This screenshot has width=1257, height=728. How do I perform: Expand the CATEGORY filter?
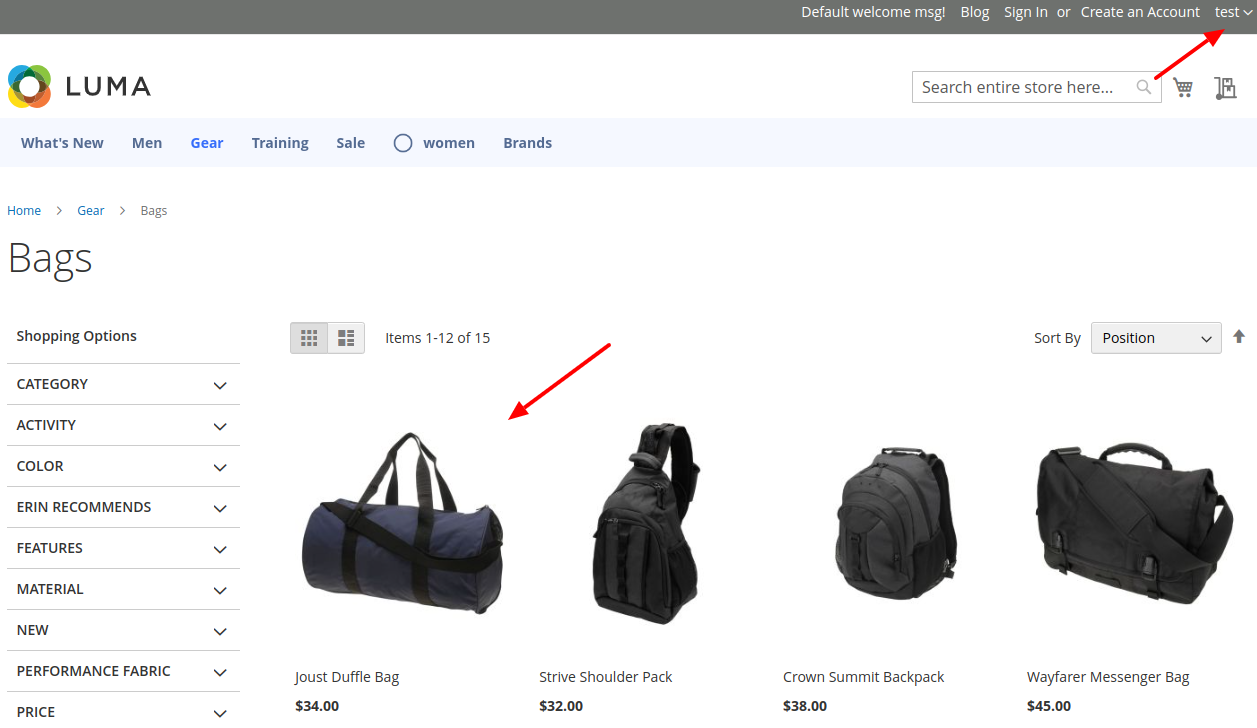pyautogui.click(x=123, y=384)
